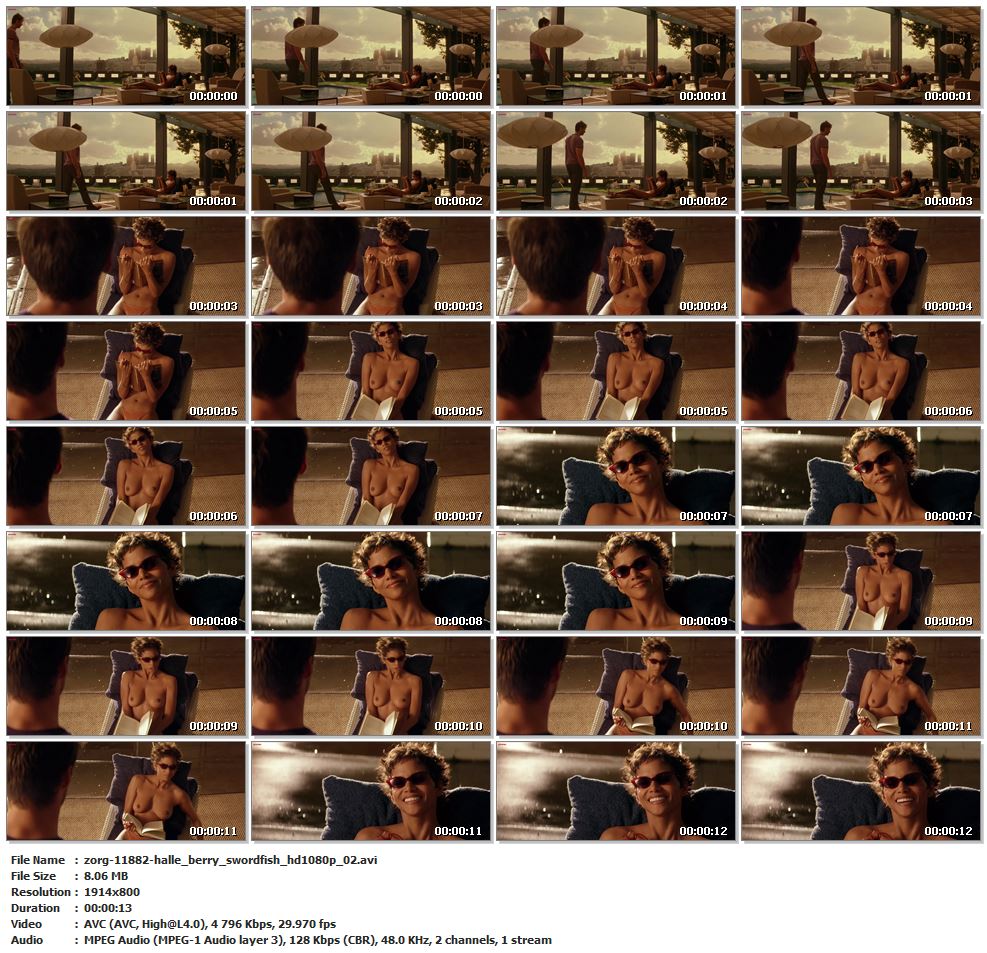Click the 'File Size' label

click(33, 876)
